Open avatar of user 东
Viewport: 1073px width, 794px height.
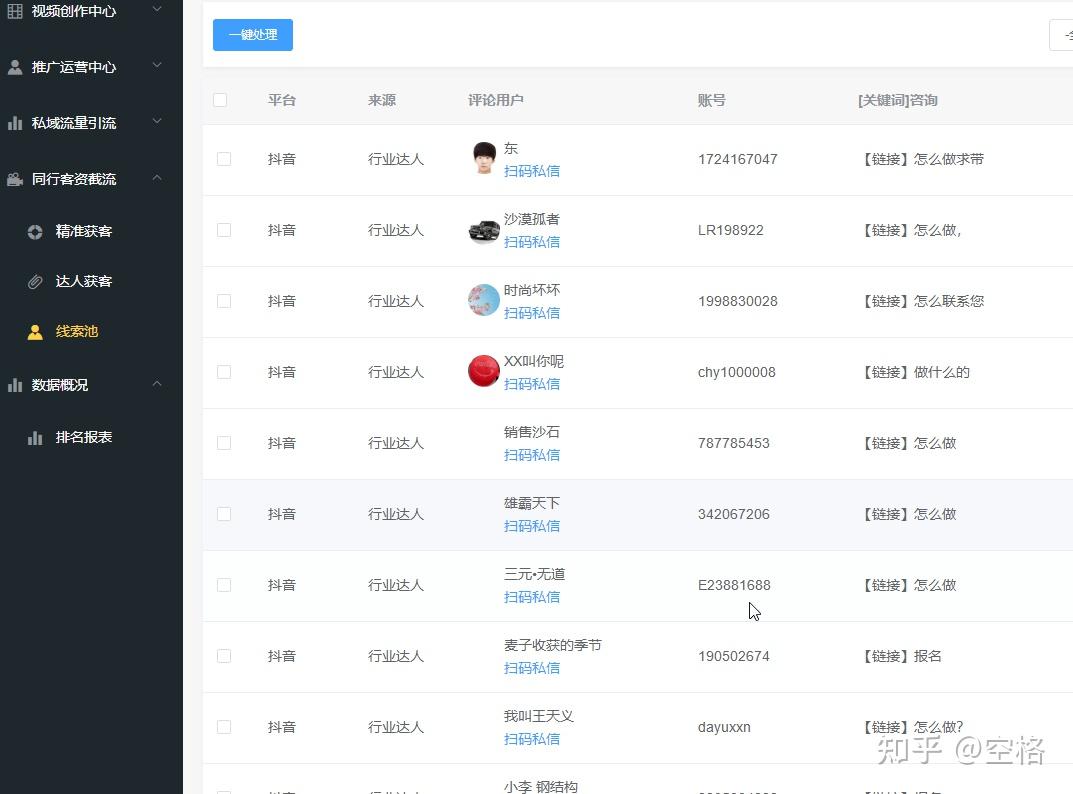484,158
